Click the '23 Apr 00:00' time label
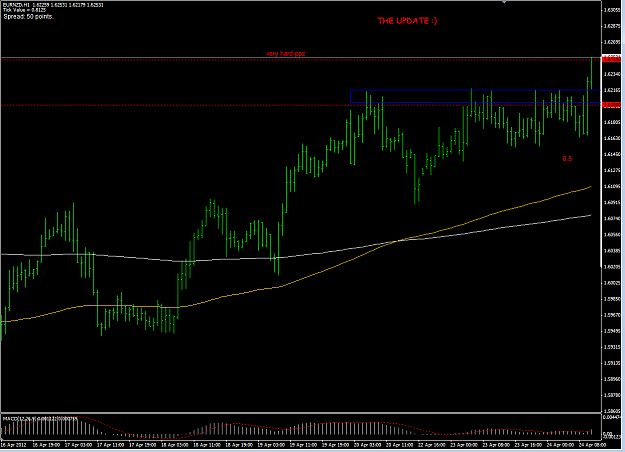The height and width of the screenshot is (452, 625). pyautogui.click(x=464, y=445)
